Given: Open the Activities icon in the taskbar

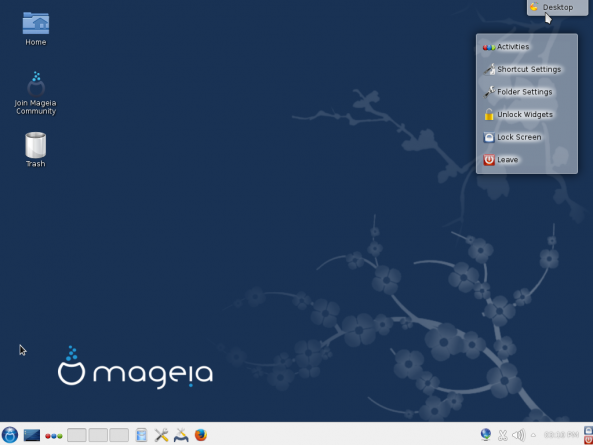Looking at the screenshot, I should 54,436.
